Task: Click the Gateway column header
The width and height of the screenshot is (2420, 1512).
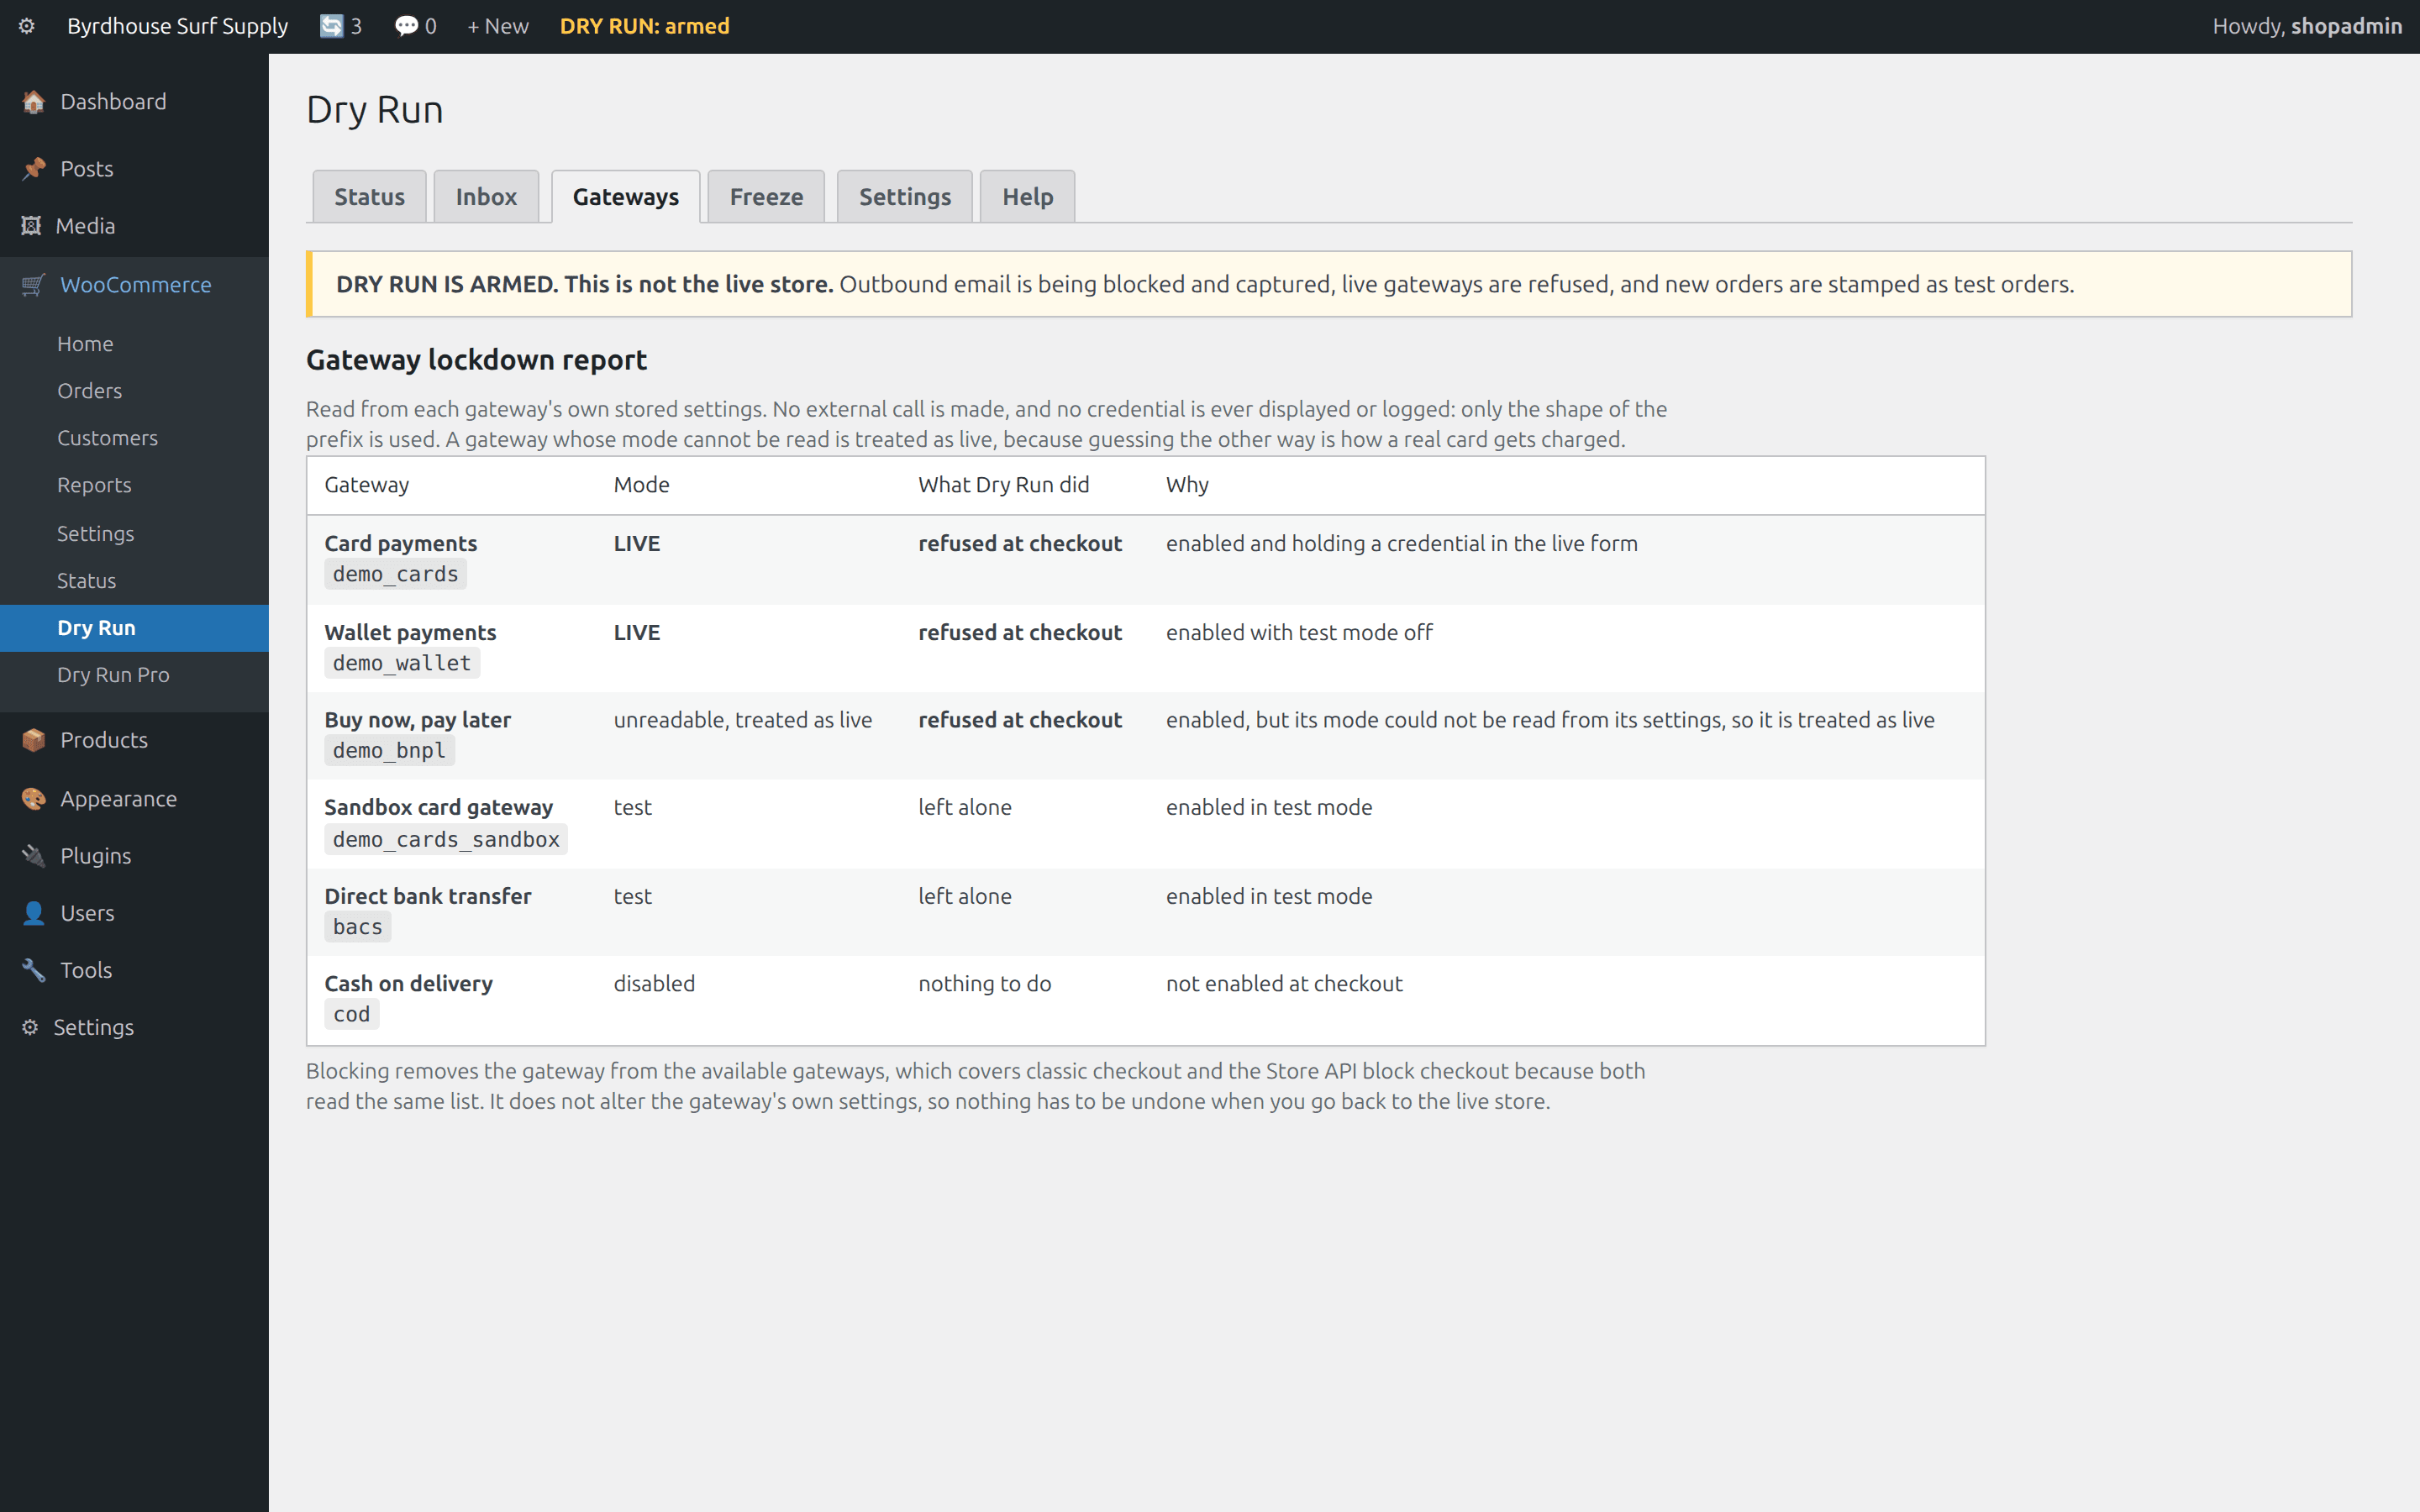Action: coord(367,485)
